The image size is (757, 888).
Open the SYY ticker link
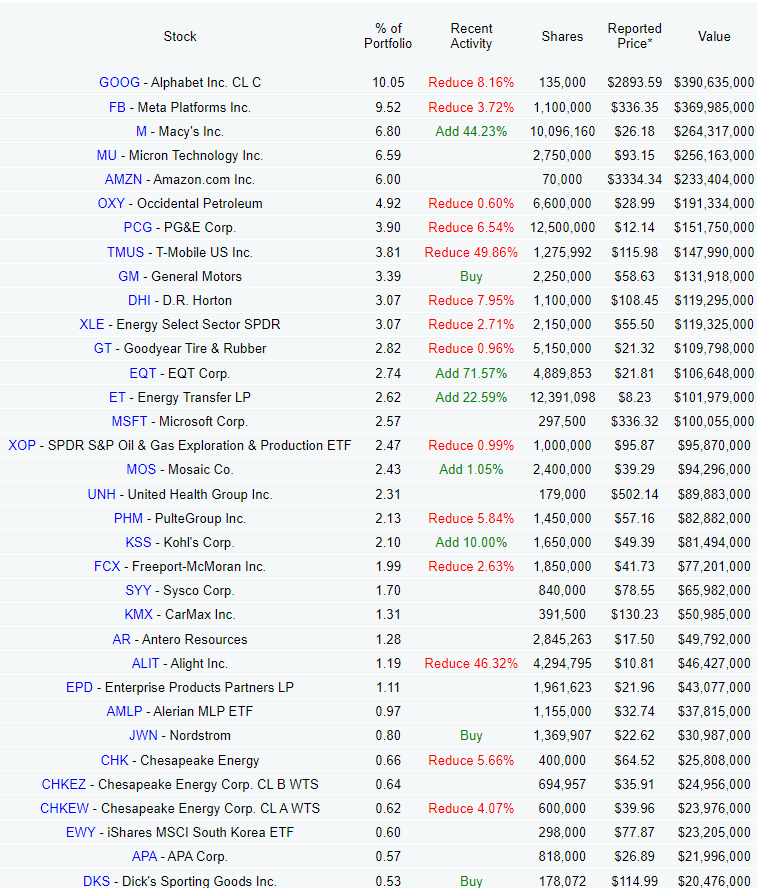pyautogui.click(x=138, y=591)
